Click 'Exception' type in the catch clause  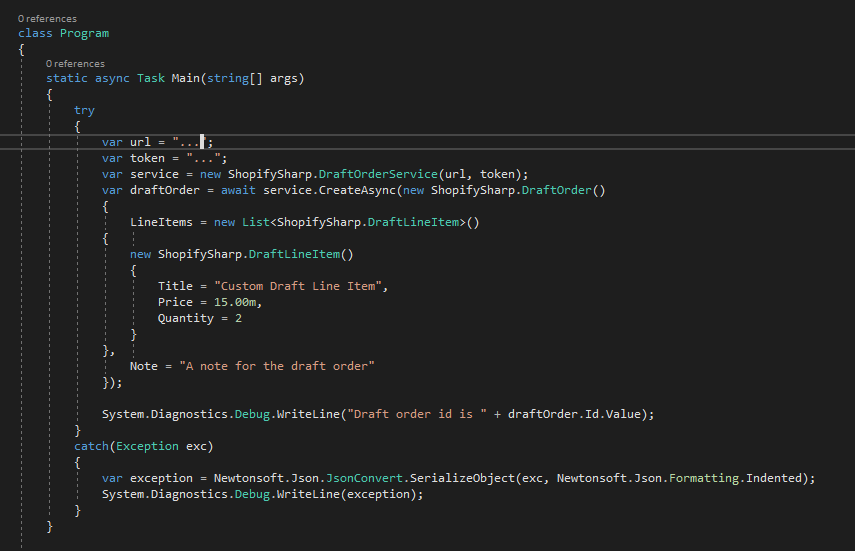(147, 446)
